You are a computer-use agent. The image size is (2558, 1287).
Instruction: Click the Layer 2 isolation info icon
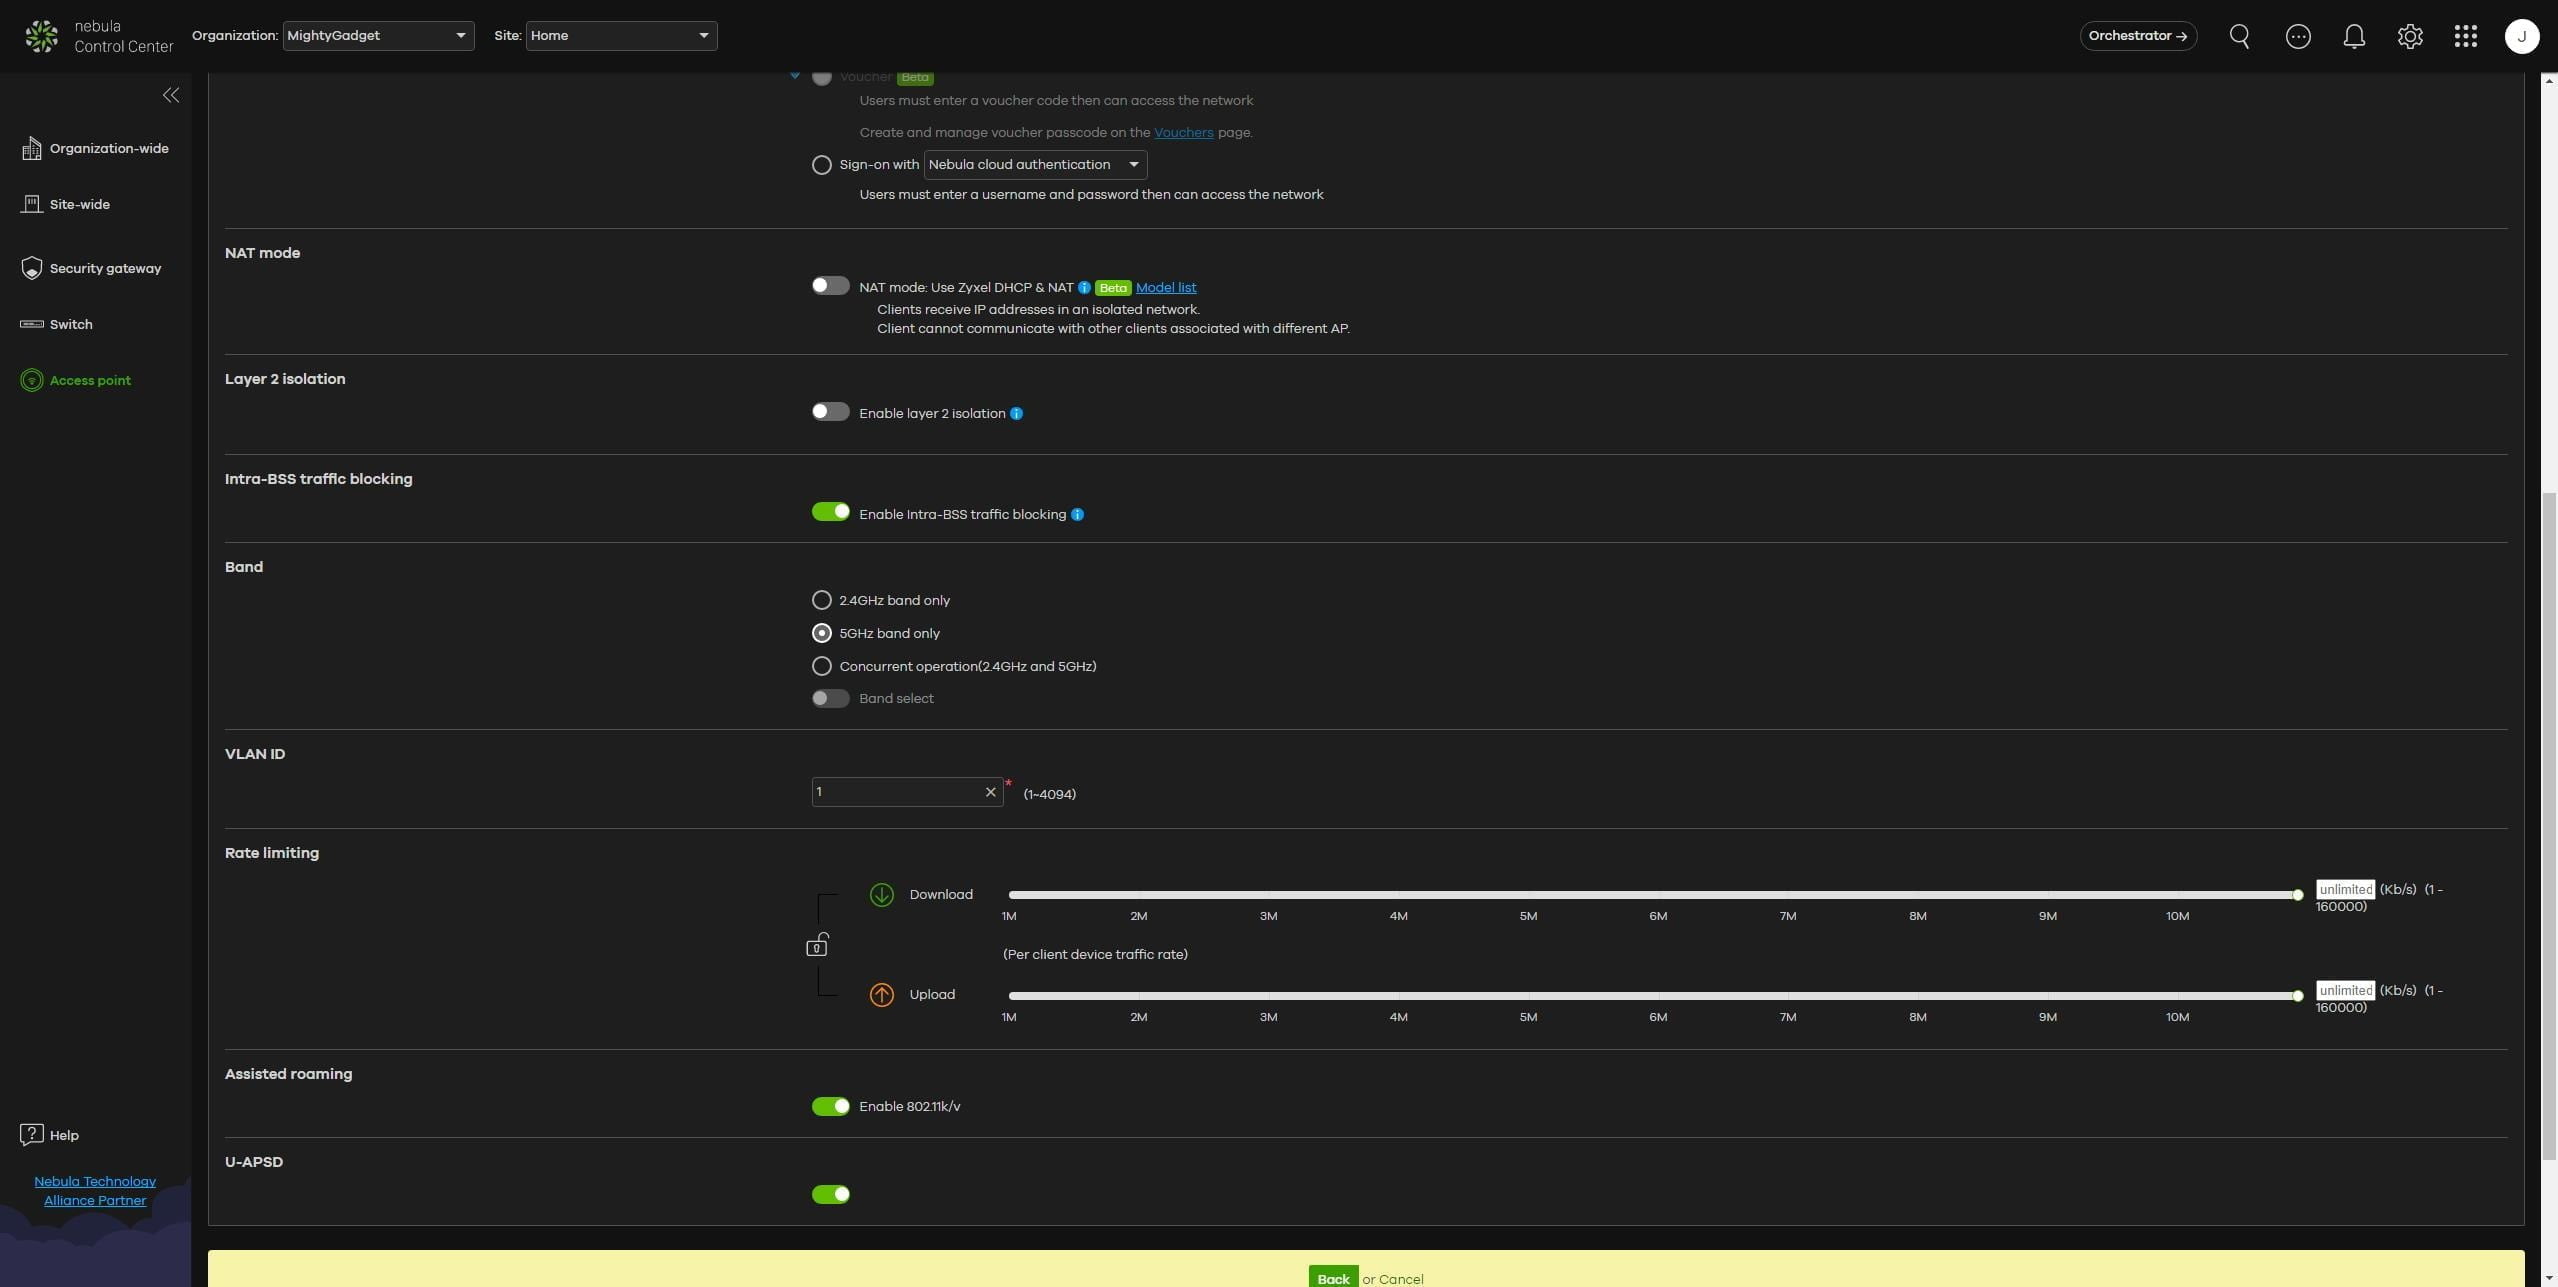click(x=1016, y=414)
